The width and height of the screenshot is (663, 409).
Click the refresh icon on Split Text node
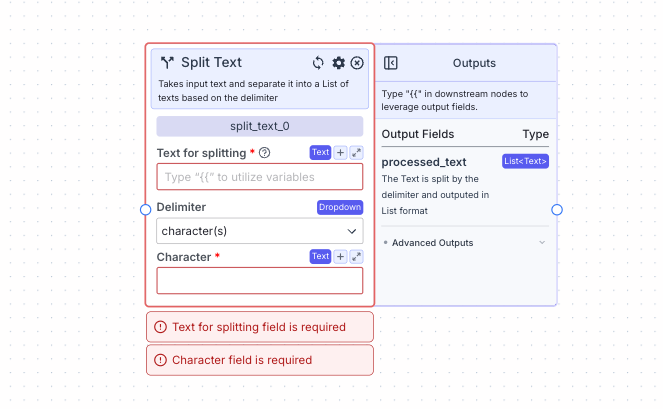pos(318,63)
